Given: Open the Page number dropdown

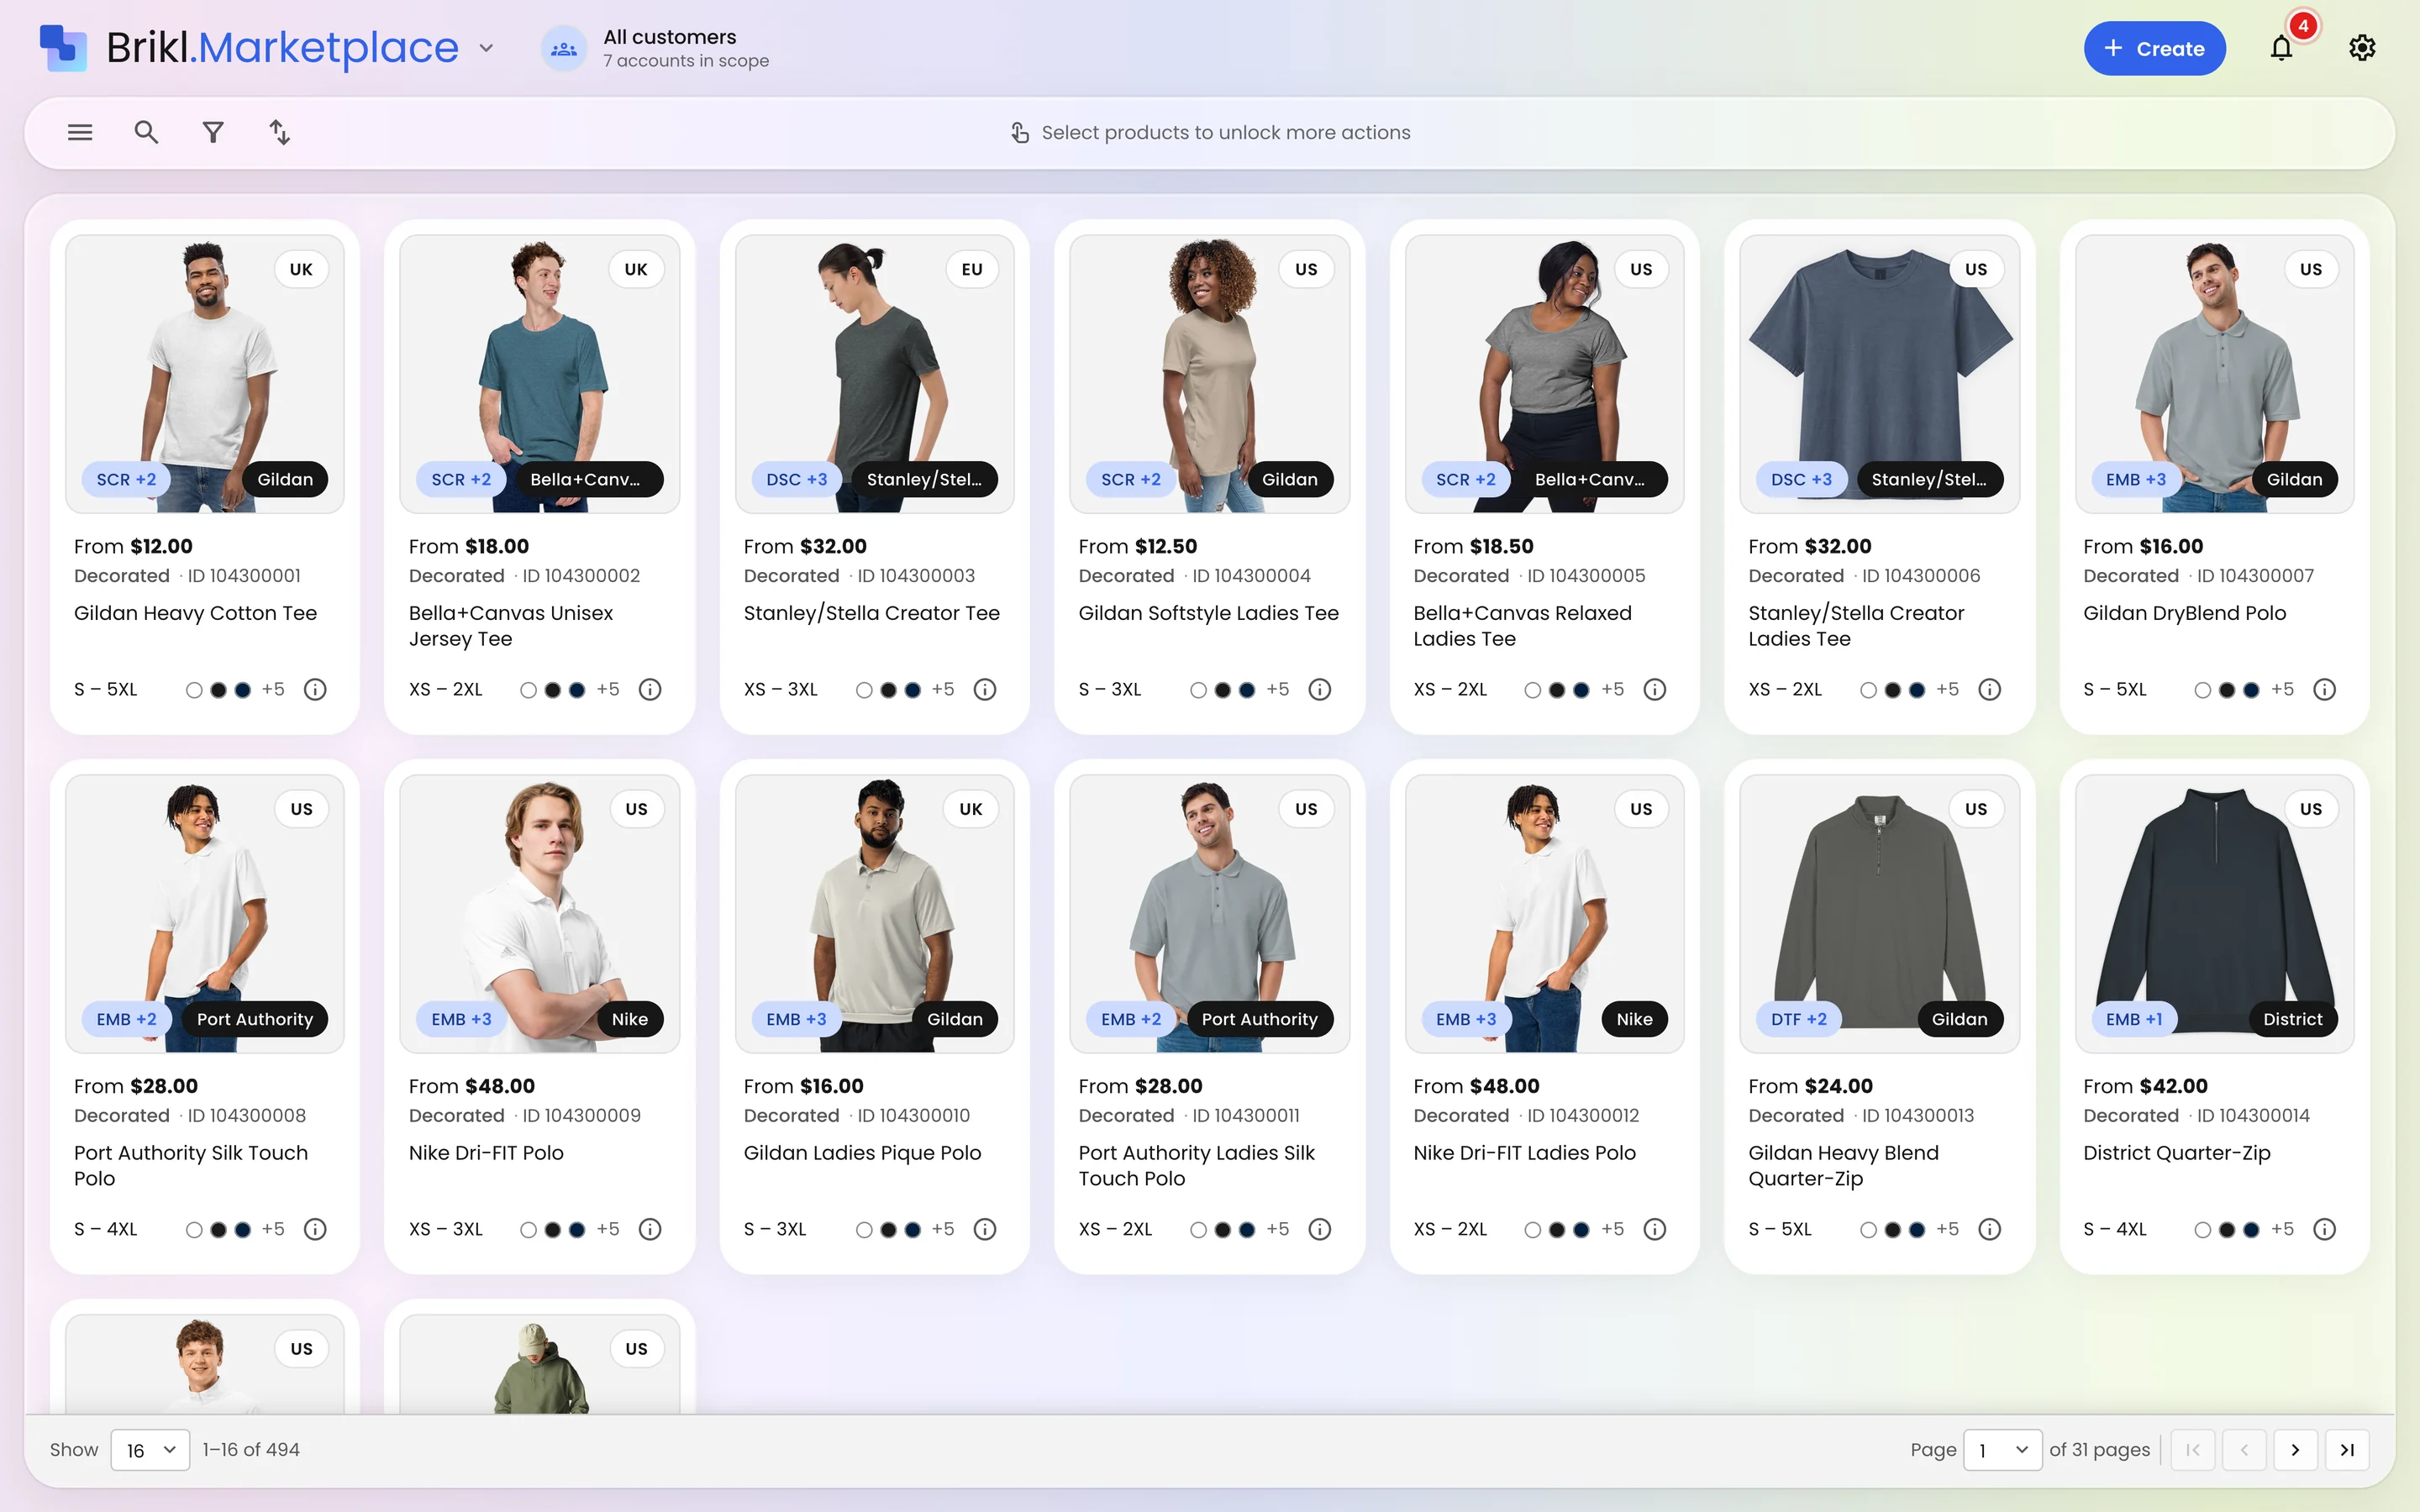Looking at the screenshot, I should (2003, 1450).
